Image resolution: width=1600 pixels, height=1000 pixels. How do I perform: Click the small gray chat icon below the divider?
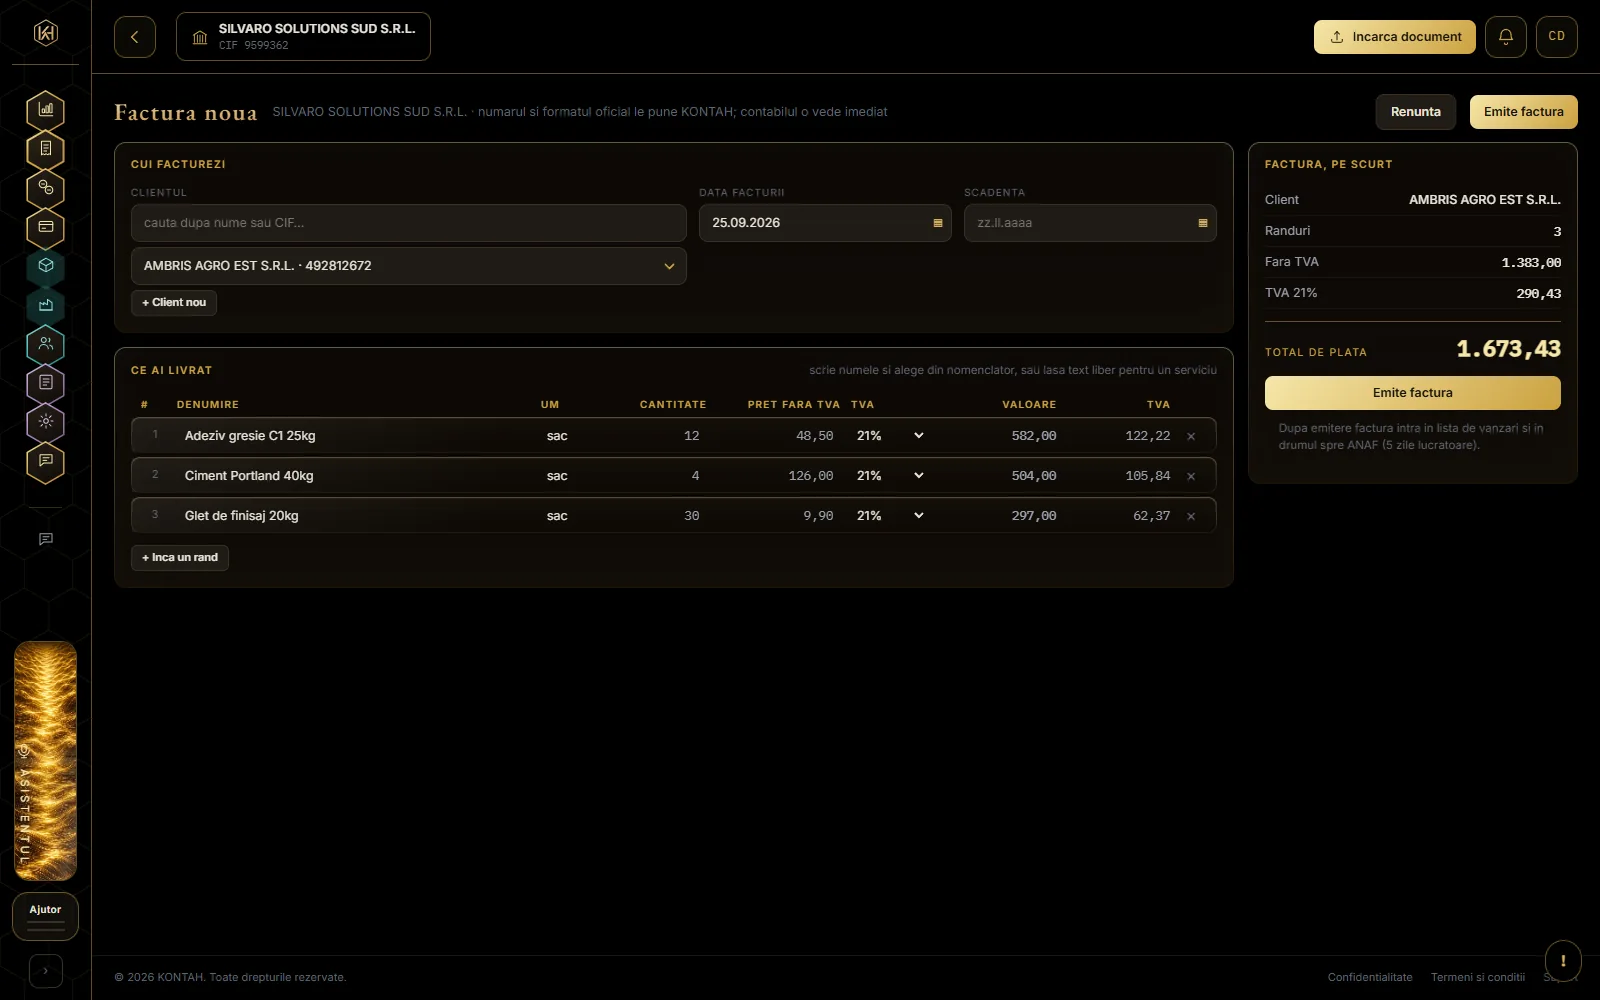(45, 539)
